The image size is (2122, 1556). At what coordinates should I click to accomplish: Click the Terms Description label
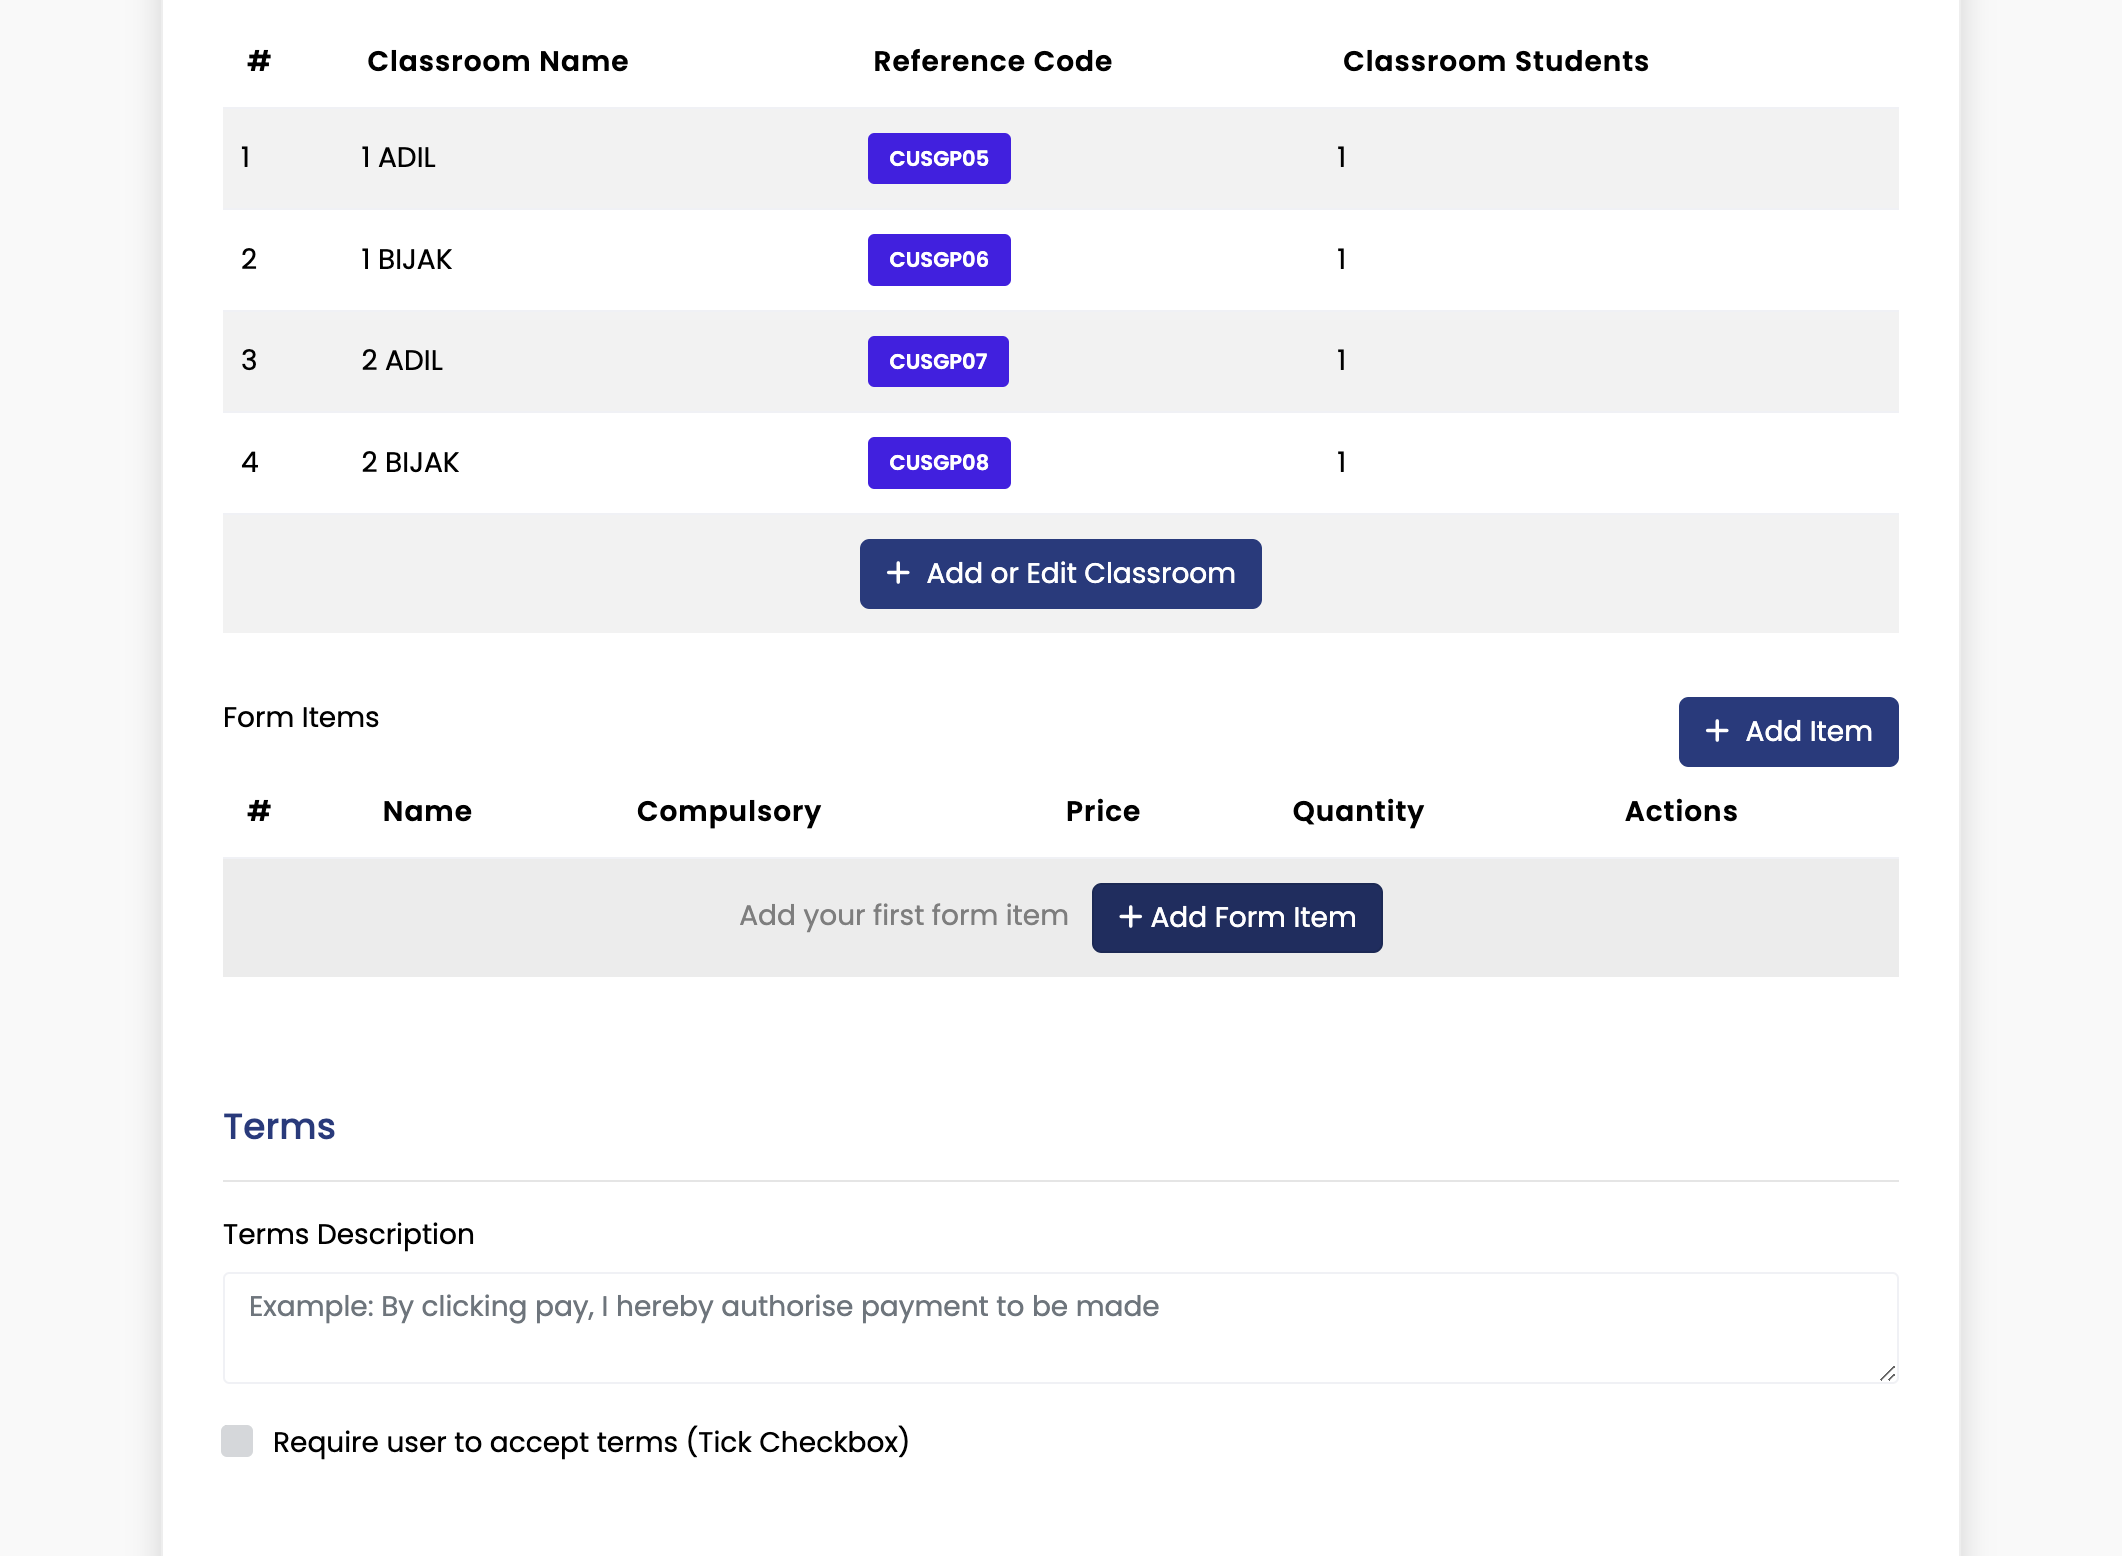[348, 1234]
